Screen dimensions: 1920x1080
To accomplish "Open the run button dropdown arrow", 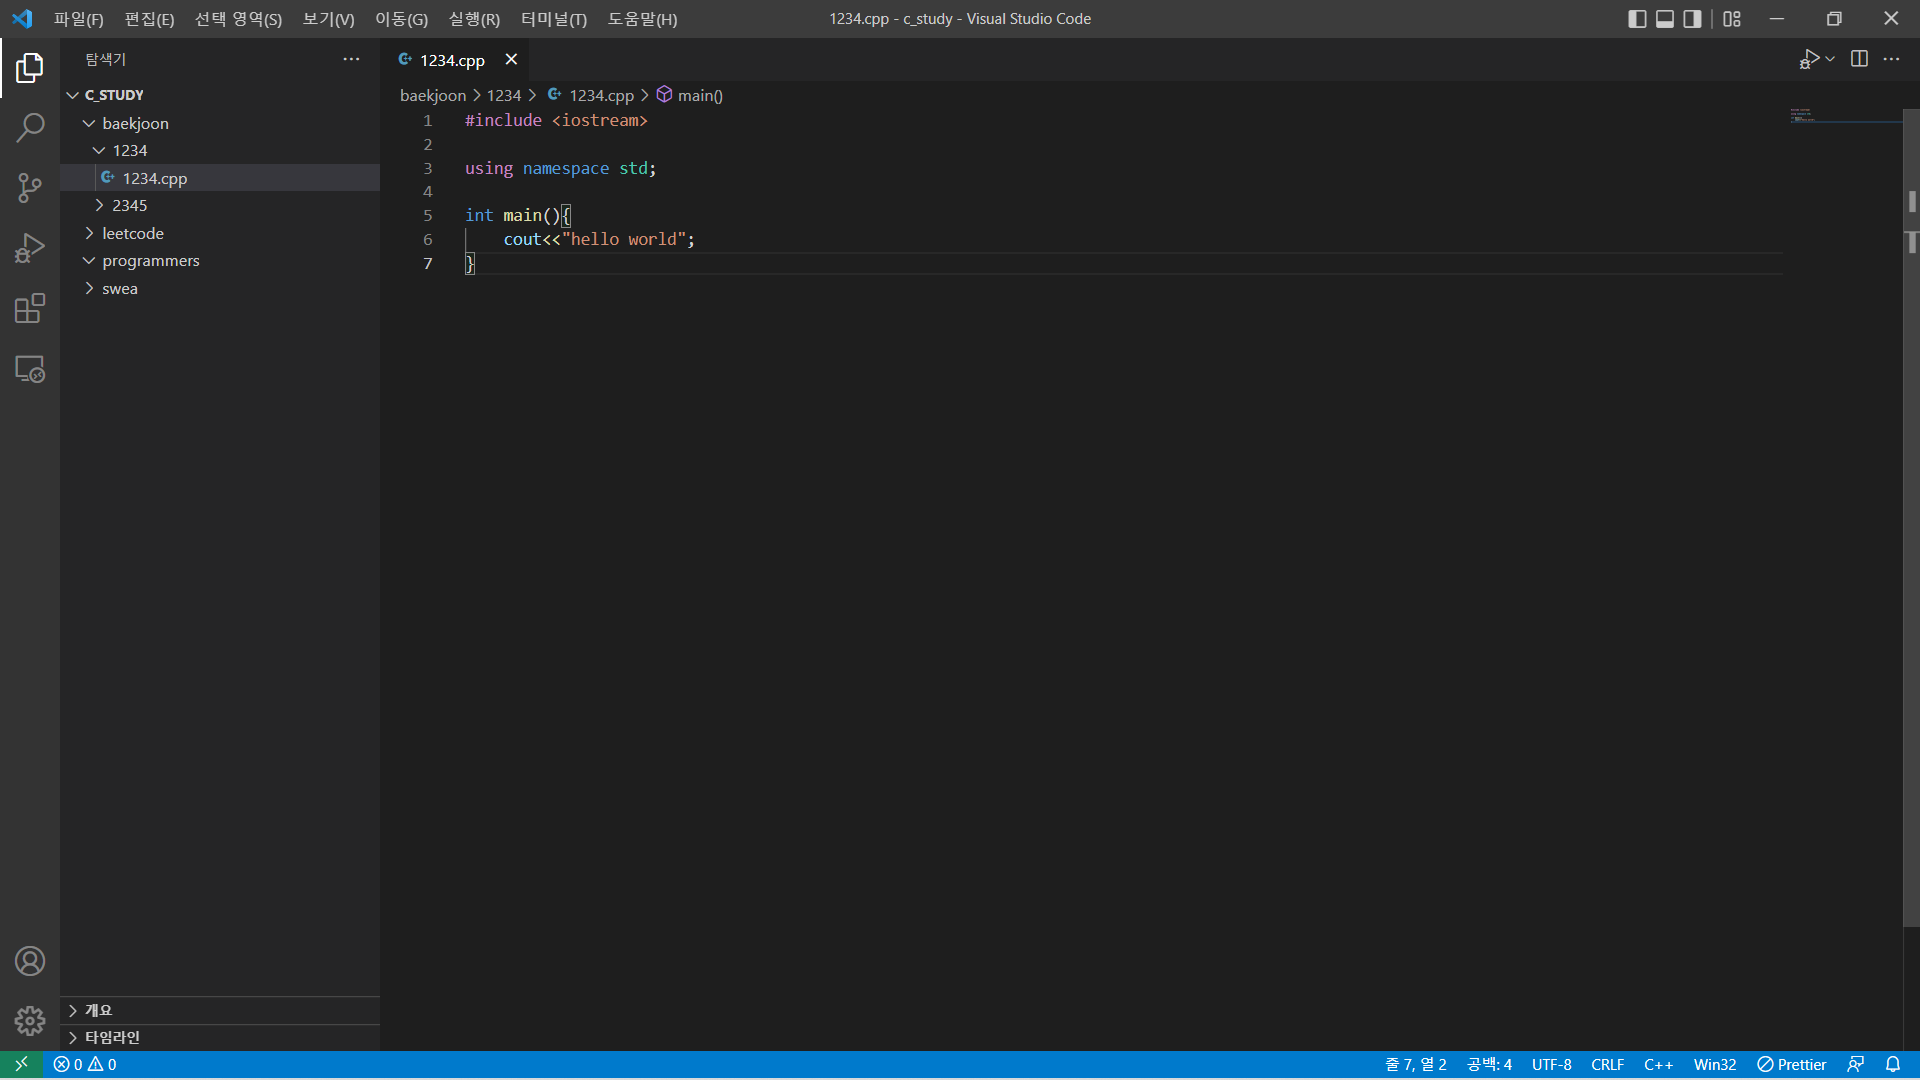I will tap(1830, 59).
